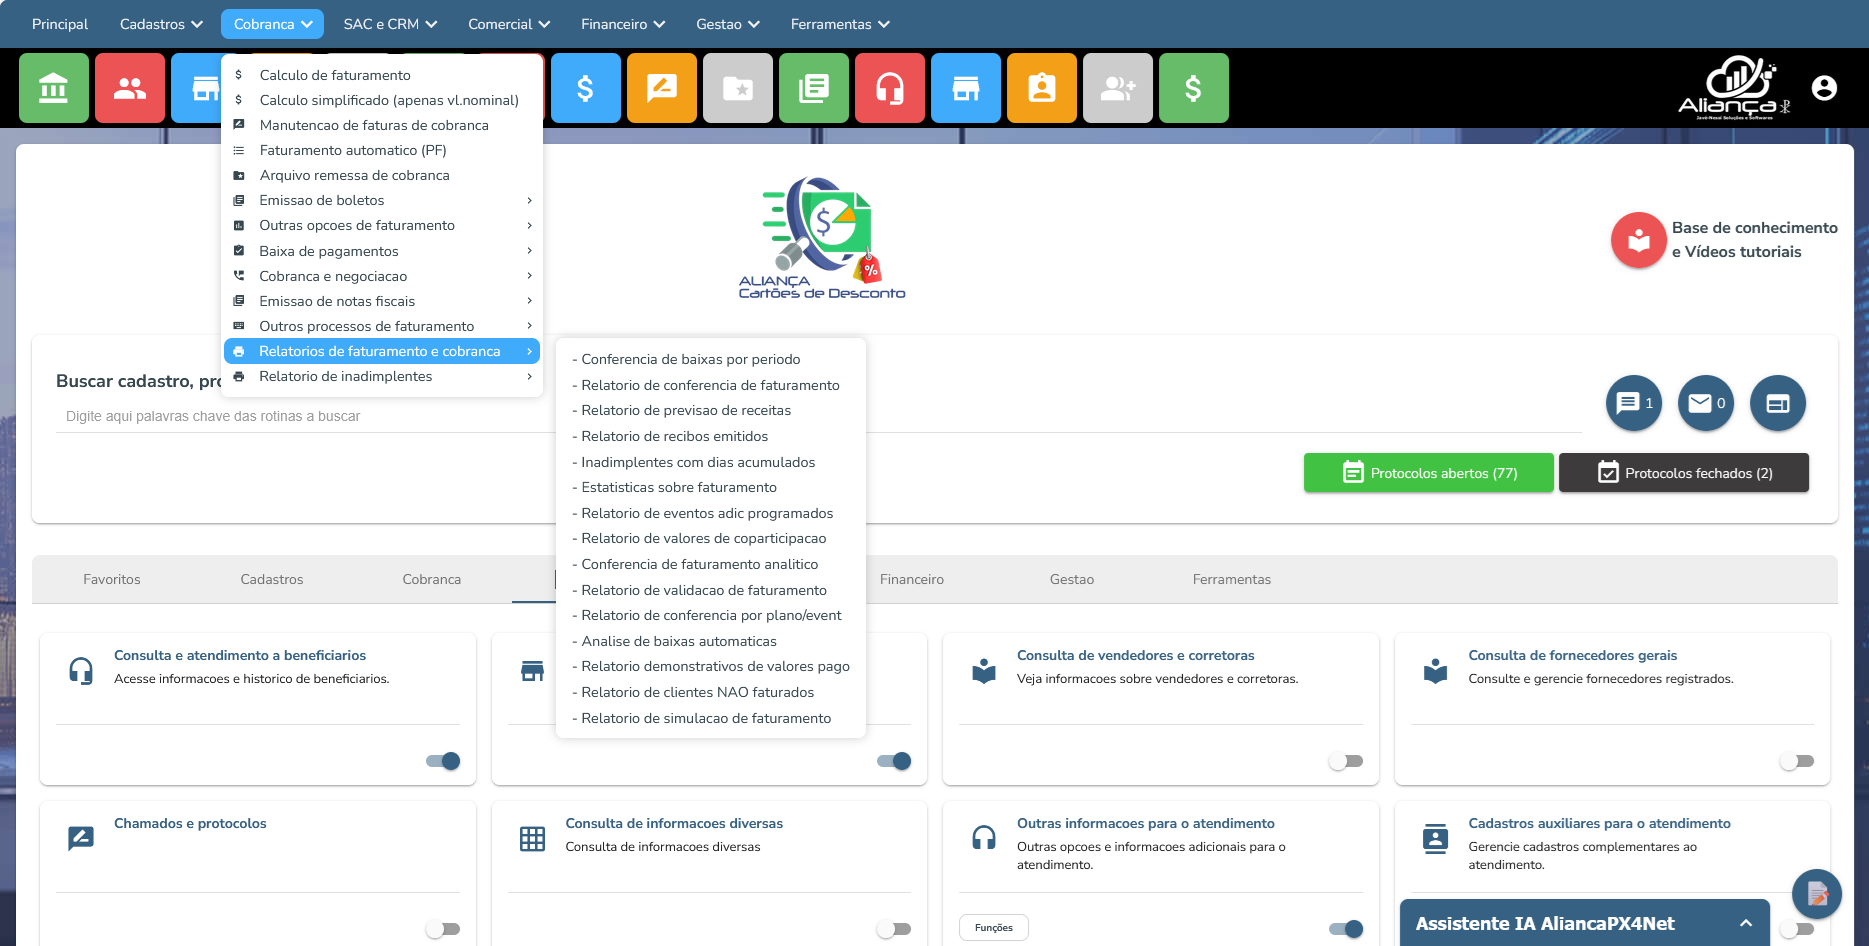This screenshot has height=946, width=1869.
Task: Select Arquivo remessa de cobranca menu item
Action: pos(382,175)
